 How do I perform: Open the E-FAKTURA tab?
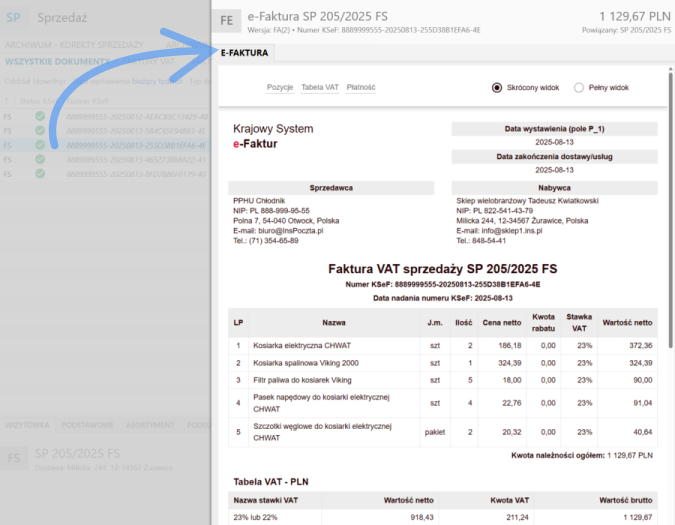[x=244, y=52]
